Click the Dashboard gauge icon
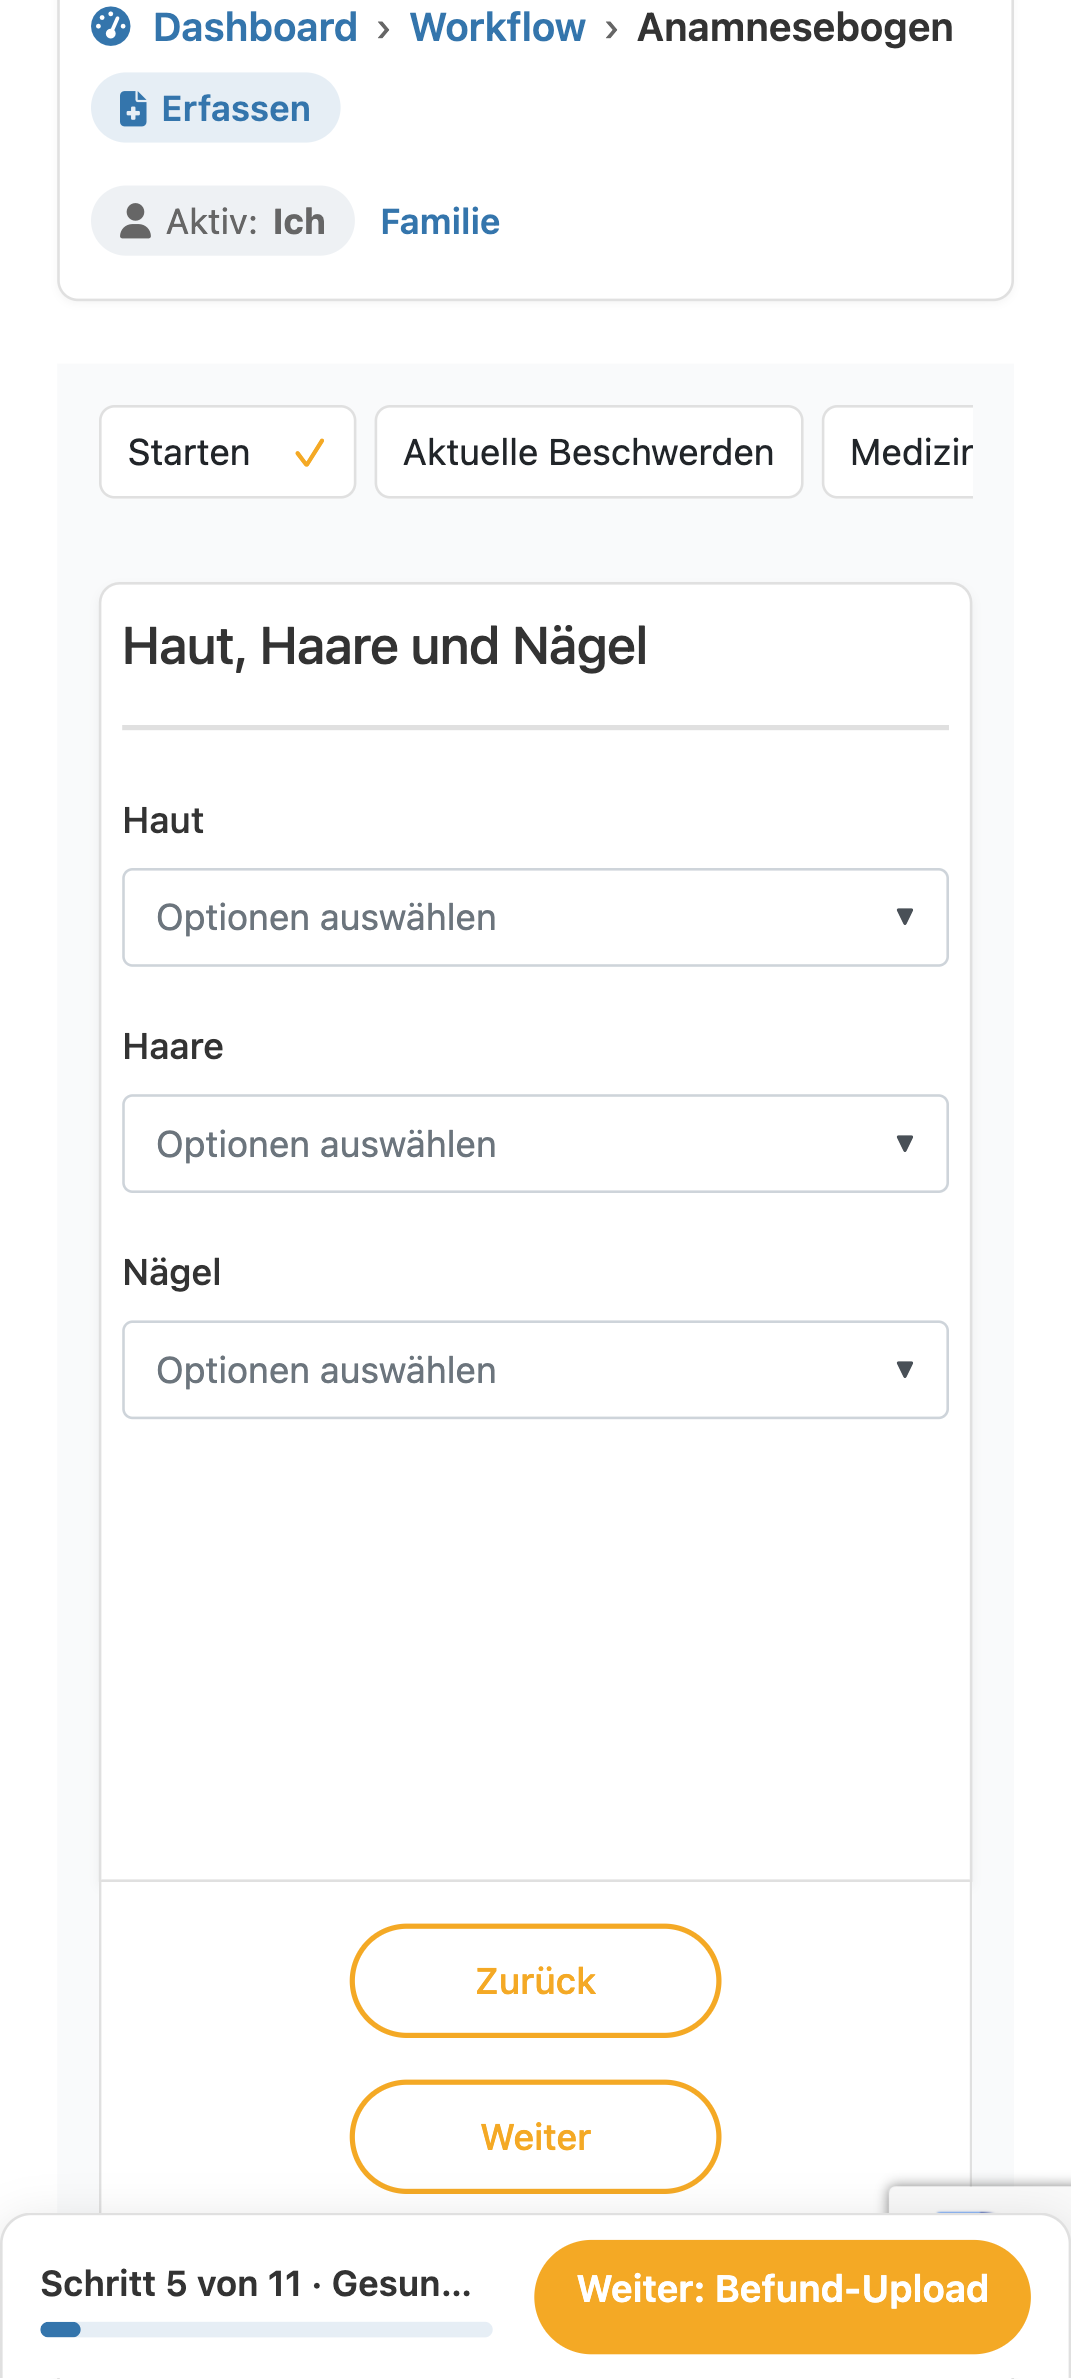Image resolution: width=1071 pixels, height=2379 pixels. pos(111,27)
